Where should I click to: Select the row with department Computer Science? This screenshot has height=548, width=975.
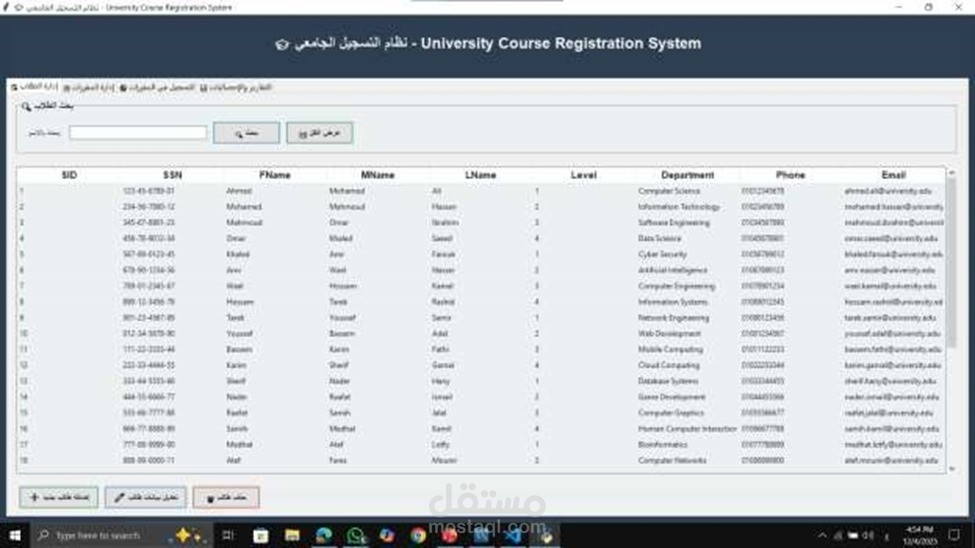tap(481, 191)
